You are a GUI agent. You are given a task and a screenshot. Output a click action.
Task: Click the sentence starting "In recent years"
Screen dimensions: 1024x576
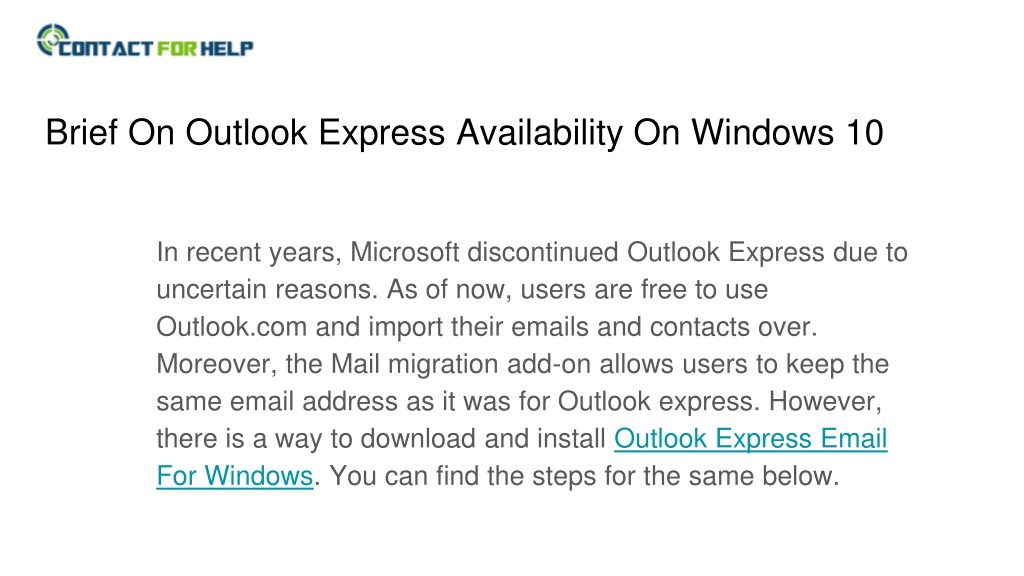[x=532, y=270]
